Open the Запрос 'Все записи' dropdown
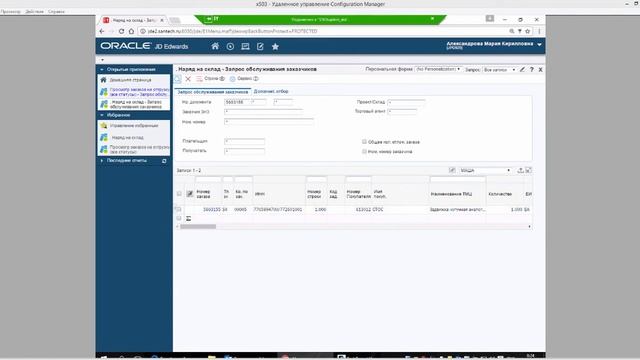Screen dimensions: 640x360 click(x=499, y=70)
